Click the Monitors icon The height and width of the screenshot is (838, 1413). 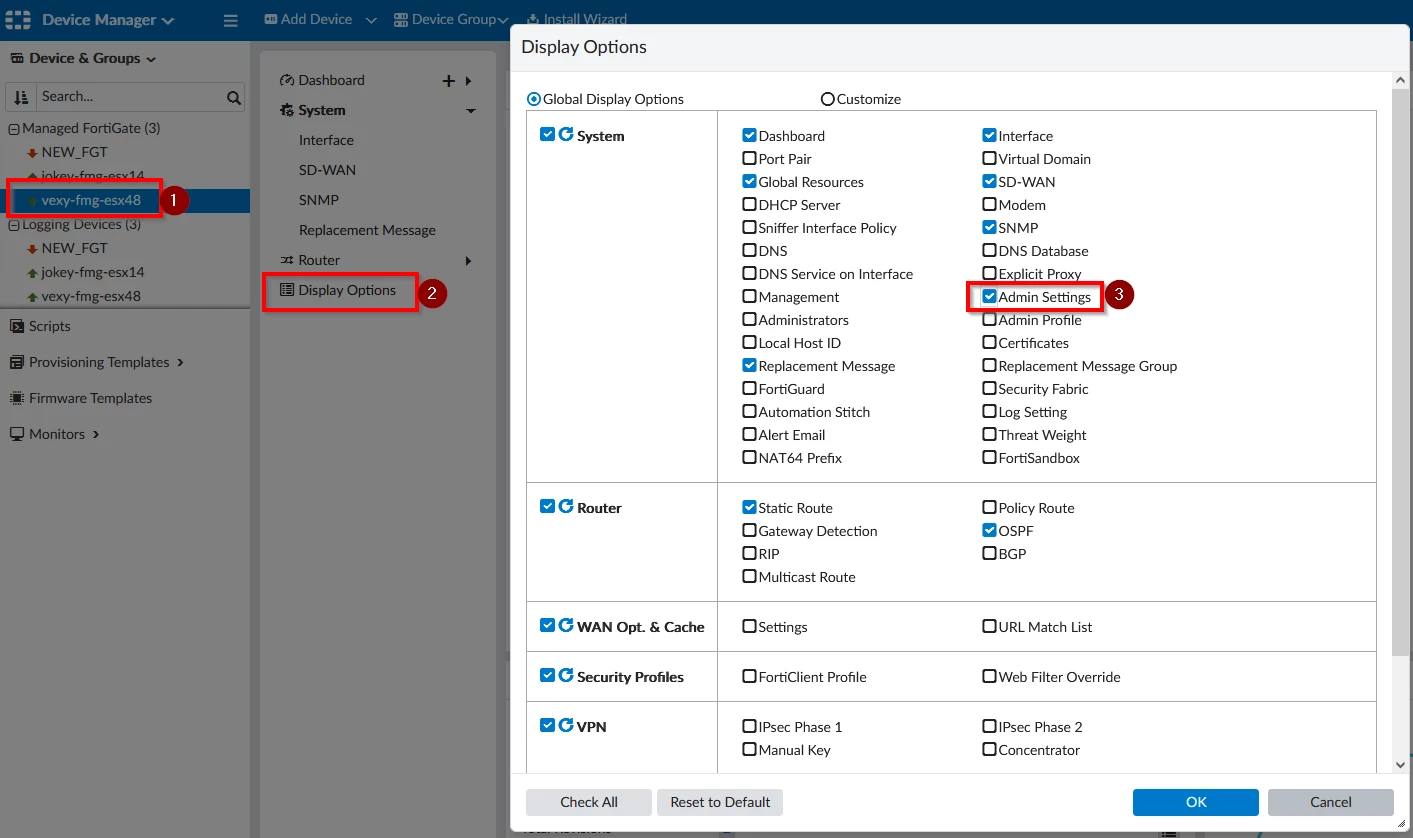17,434
